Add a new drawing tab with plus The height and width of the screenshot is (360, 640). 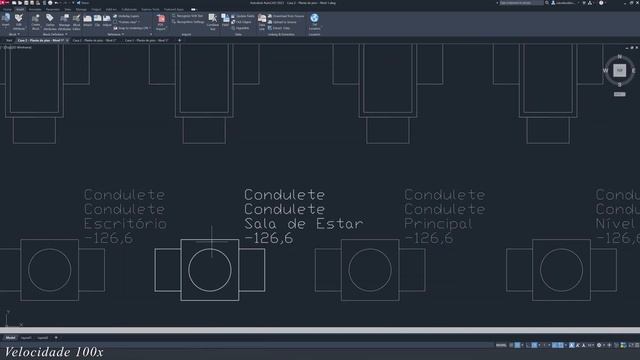[x=179, y=40]
